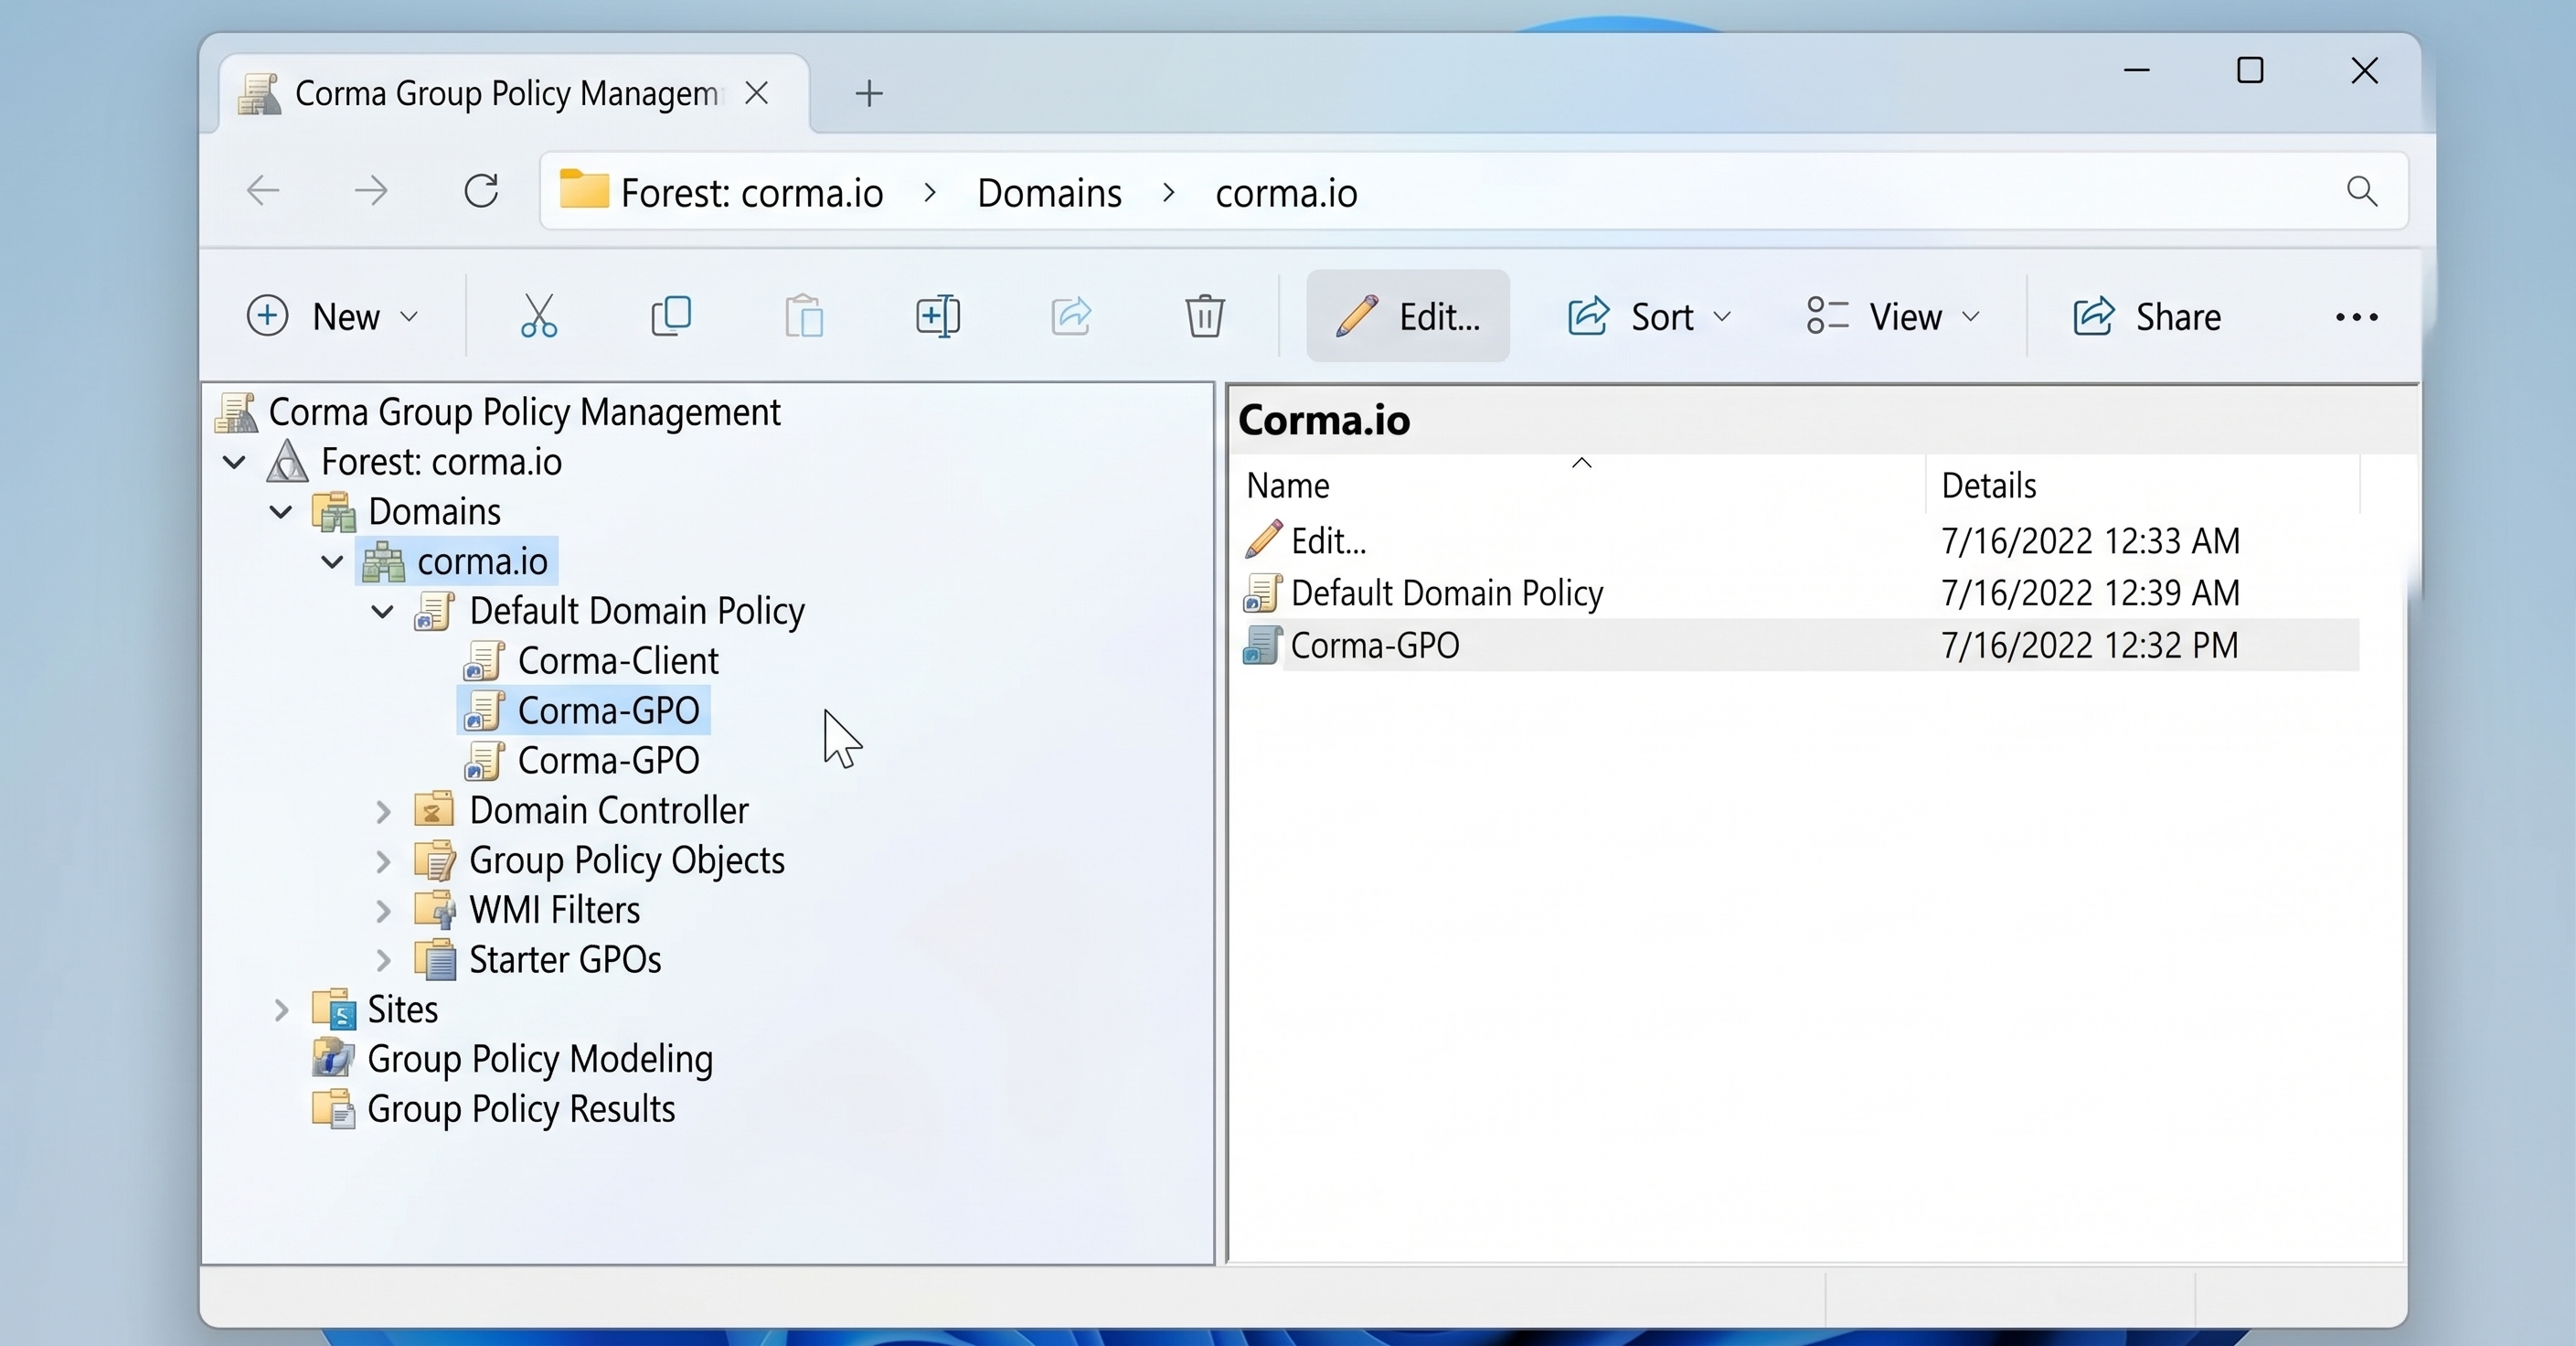Click the Delete trash can icon

1204,316
